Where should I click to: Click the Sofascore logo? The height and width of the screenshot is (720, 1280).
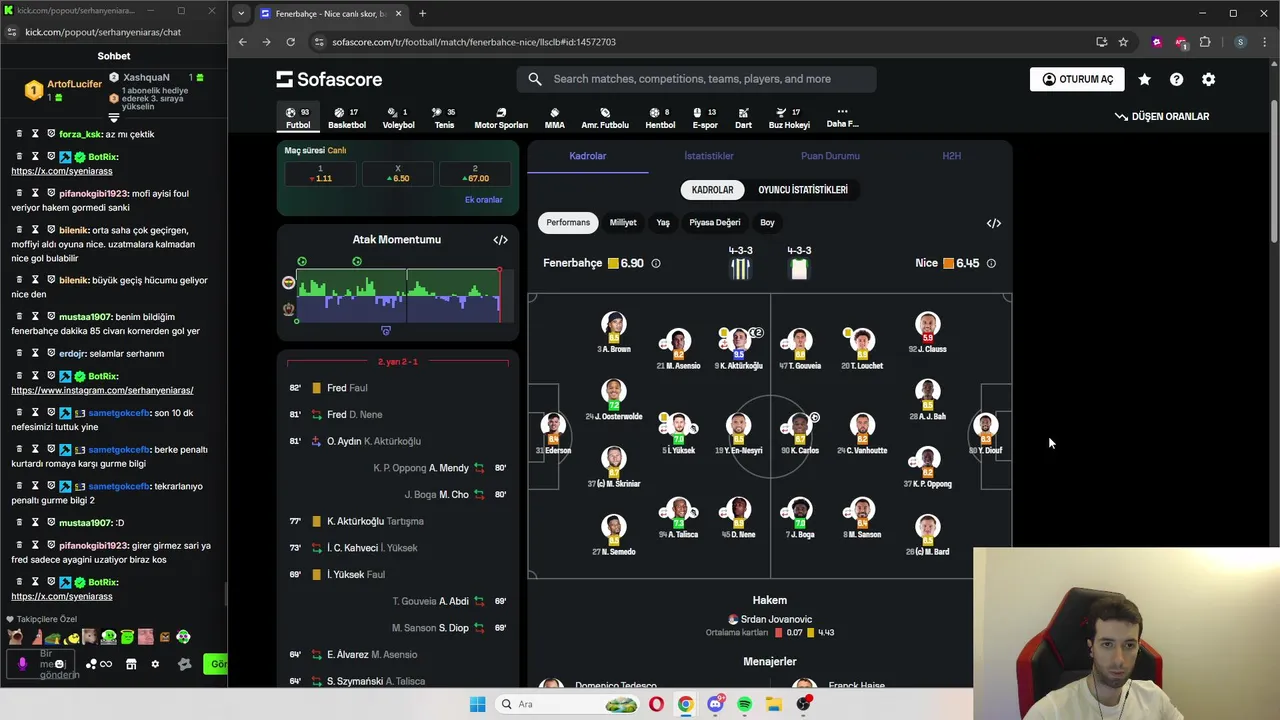329,79
